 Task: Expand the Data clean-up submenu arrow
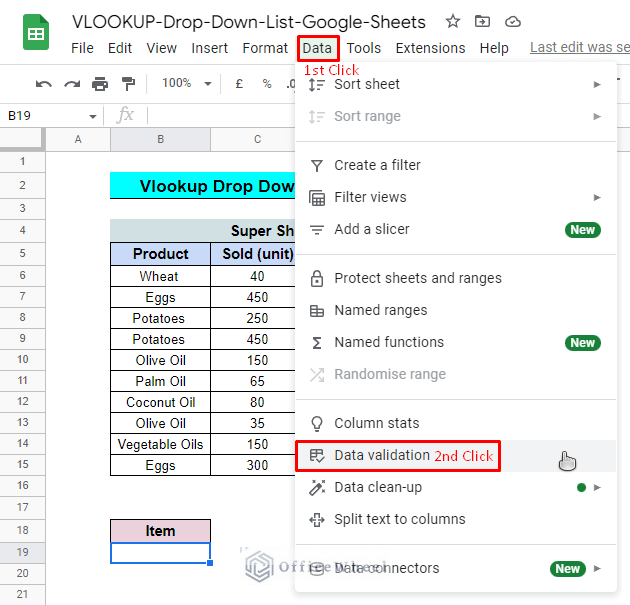point(597,488)
